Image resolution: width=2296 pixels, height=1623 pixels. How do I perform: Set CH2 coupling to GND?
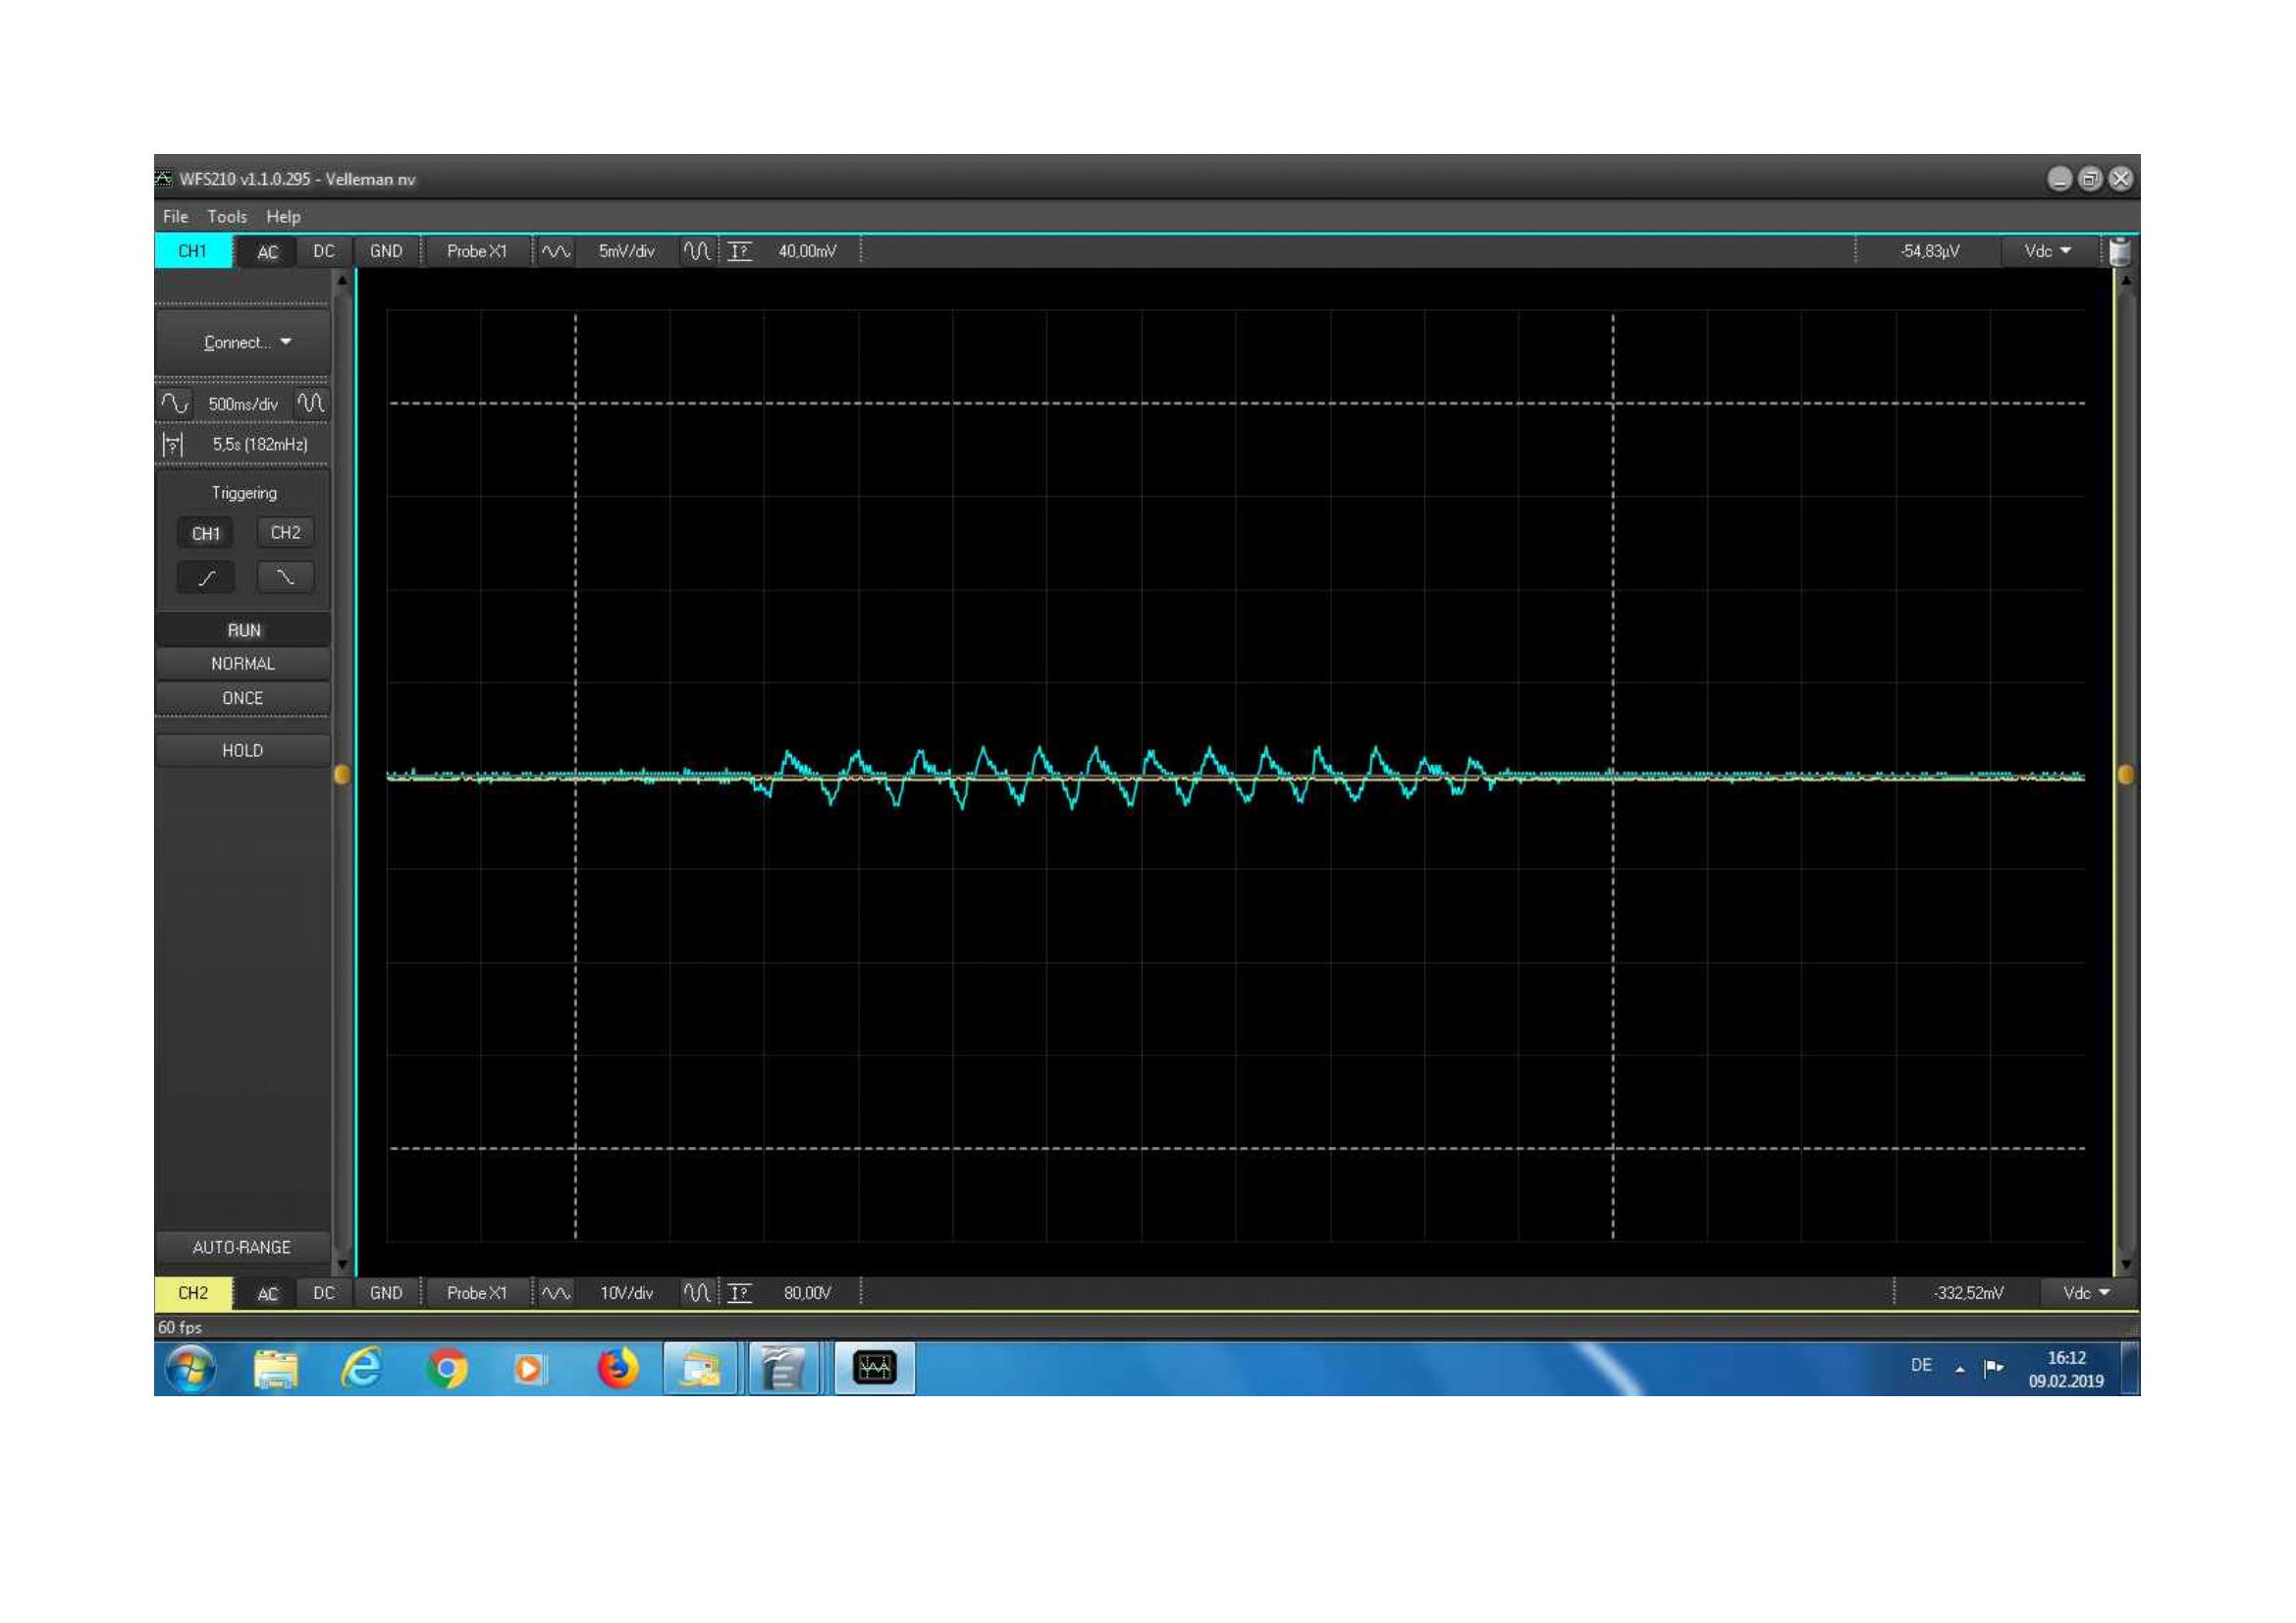pyautogui.click(x=386, y=1294)
